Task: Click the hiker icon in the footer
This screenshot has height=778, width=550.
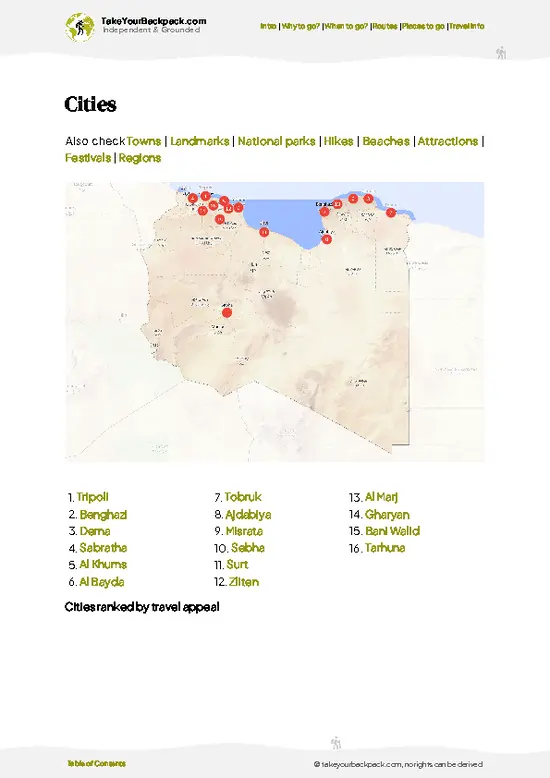Action: (336, 743)
